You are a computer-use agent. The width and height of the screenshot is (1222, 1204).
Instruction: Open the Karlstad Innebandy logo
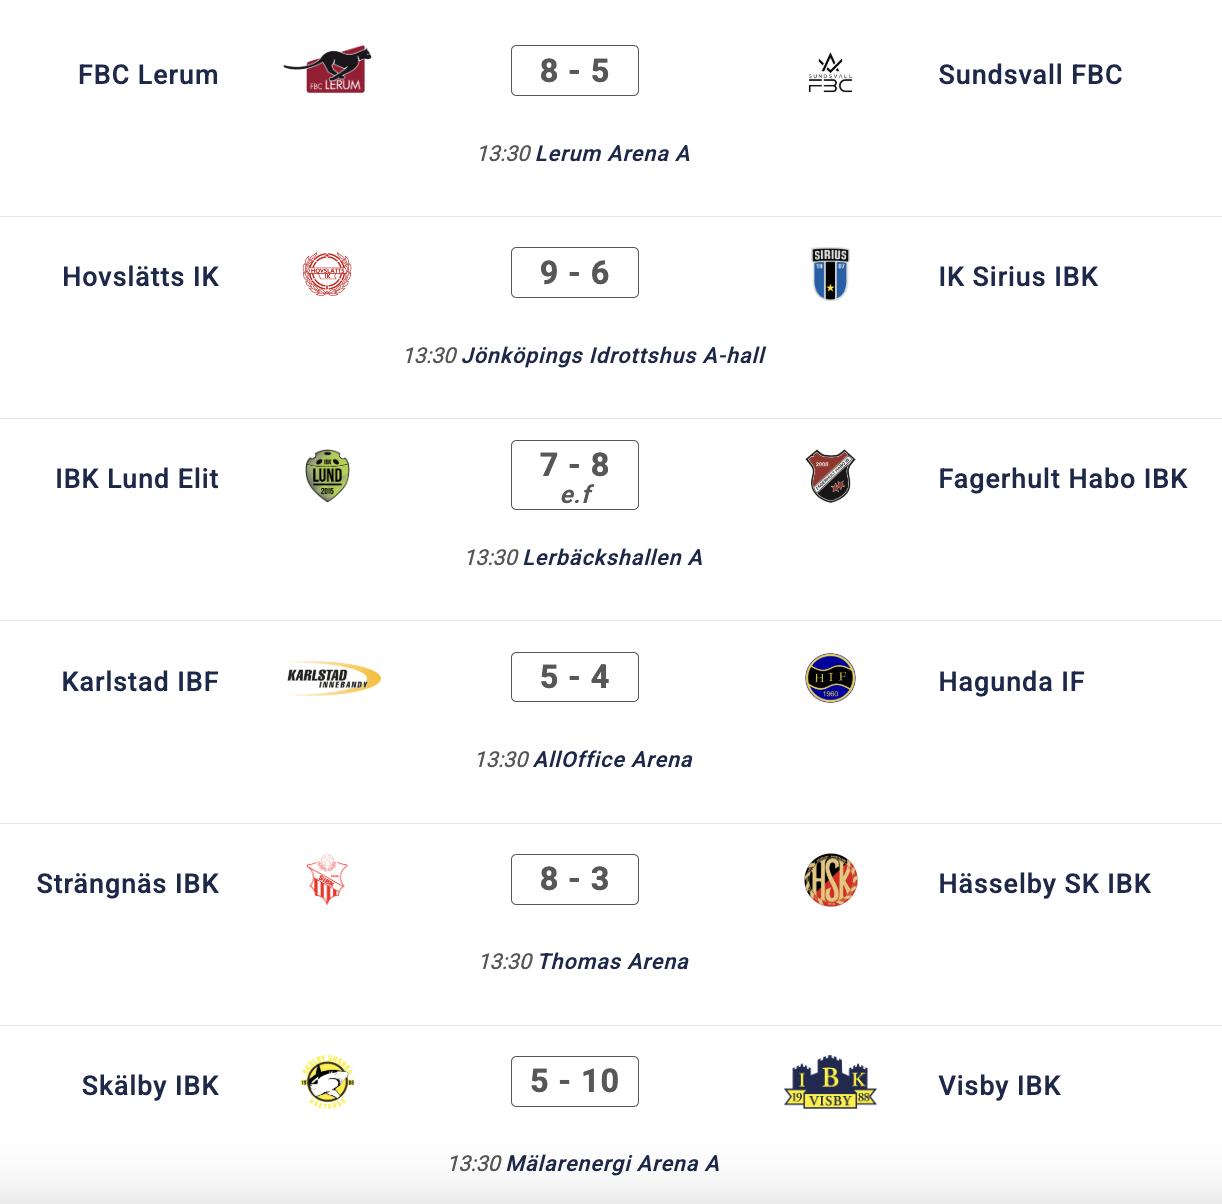coord(333,679)
